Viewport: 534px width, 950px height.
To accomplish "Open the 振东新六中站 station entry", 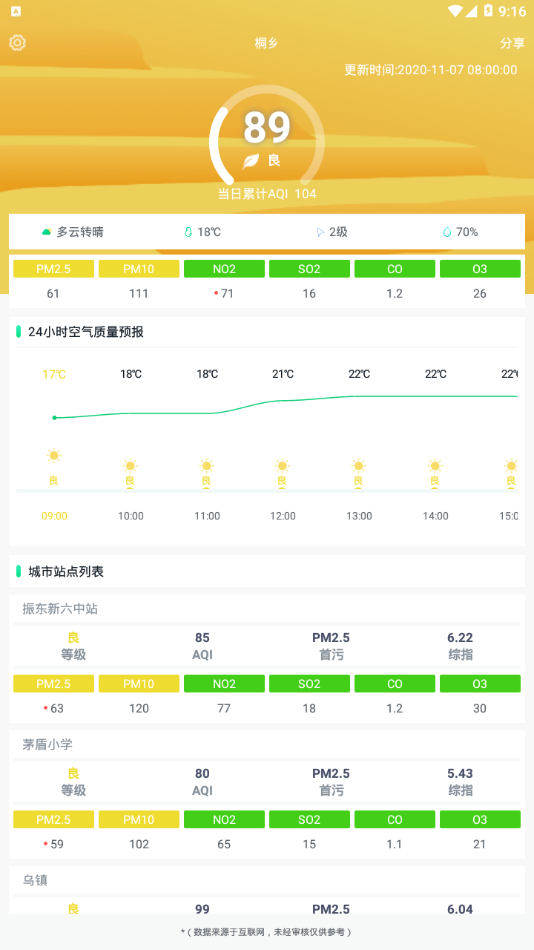I will tap(60, 609).
